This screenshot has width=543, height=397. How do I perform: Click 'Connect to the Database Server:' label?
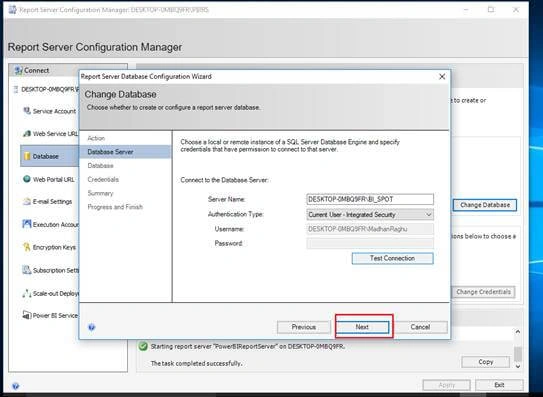[224, 180]
